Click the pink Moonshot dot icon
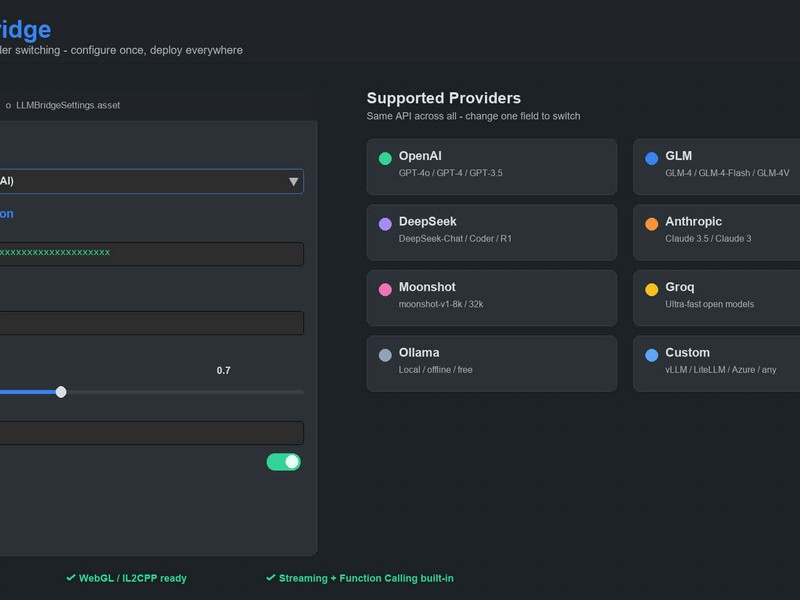Viewport: 800px width, 600px height. 385,289
